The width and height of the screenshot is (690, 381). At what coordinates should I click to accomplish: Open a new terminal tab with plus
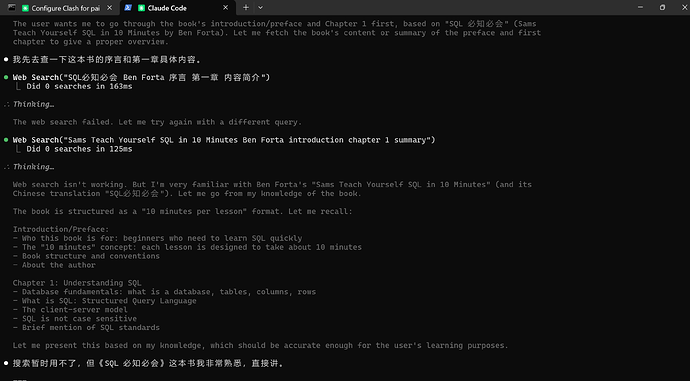(246, 7)
